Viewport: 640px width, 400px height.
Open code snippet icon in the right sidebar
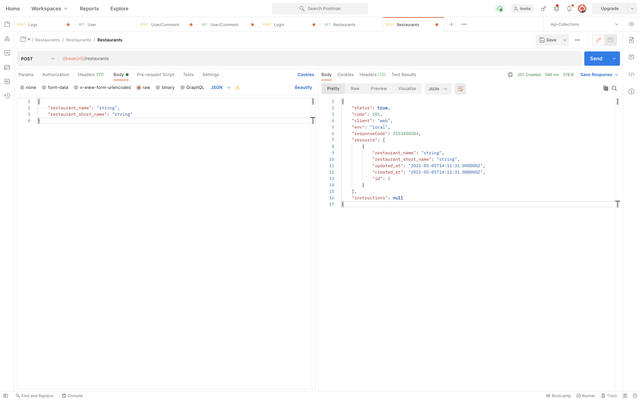[631, 74]
